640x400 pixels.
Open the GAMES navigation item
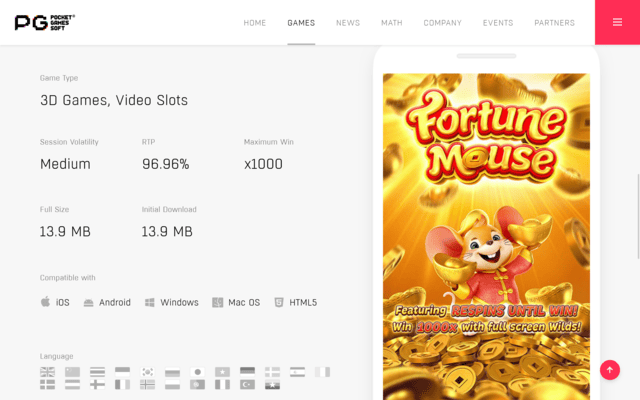[301, 23]
